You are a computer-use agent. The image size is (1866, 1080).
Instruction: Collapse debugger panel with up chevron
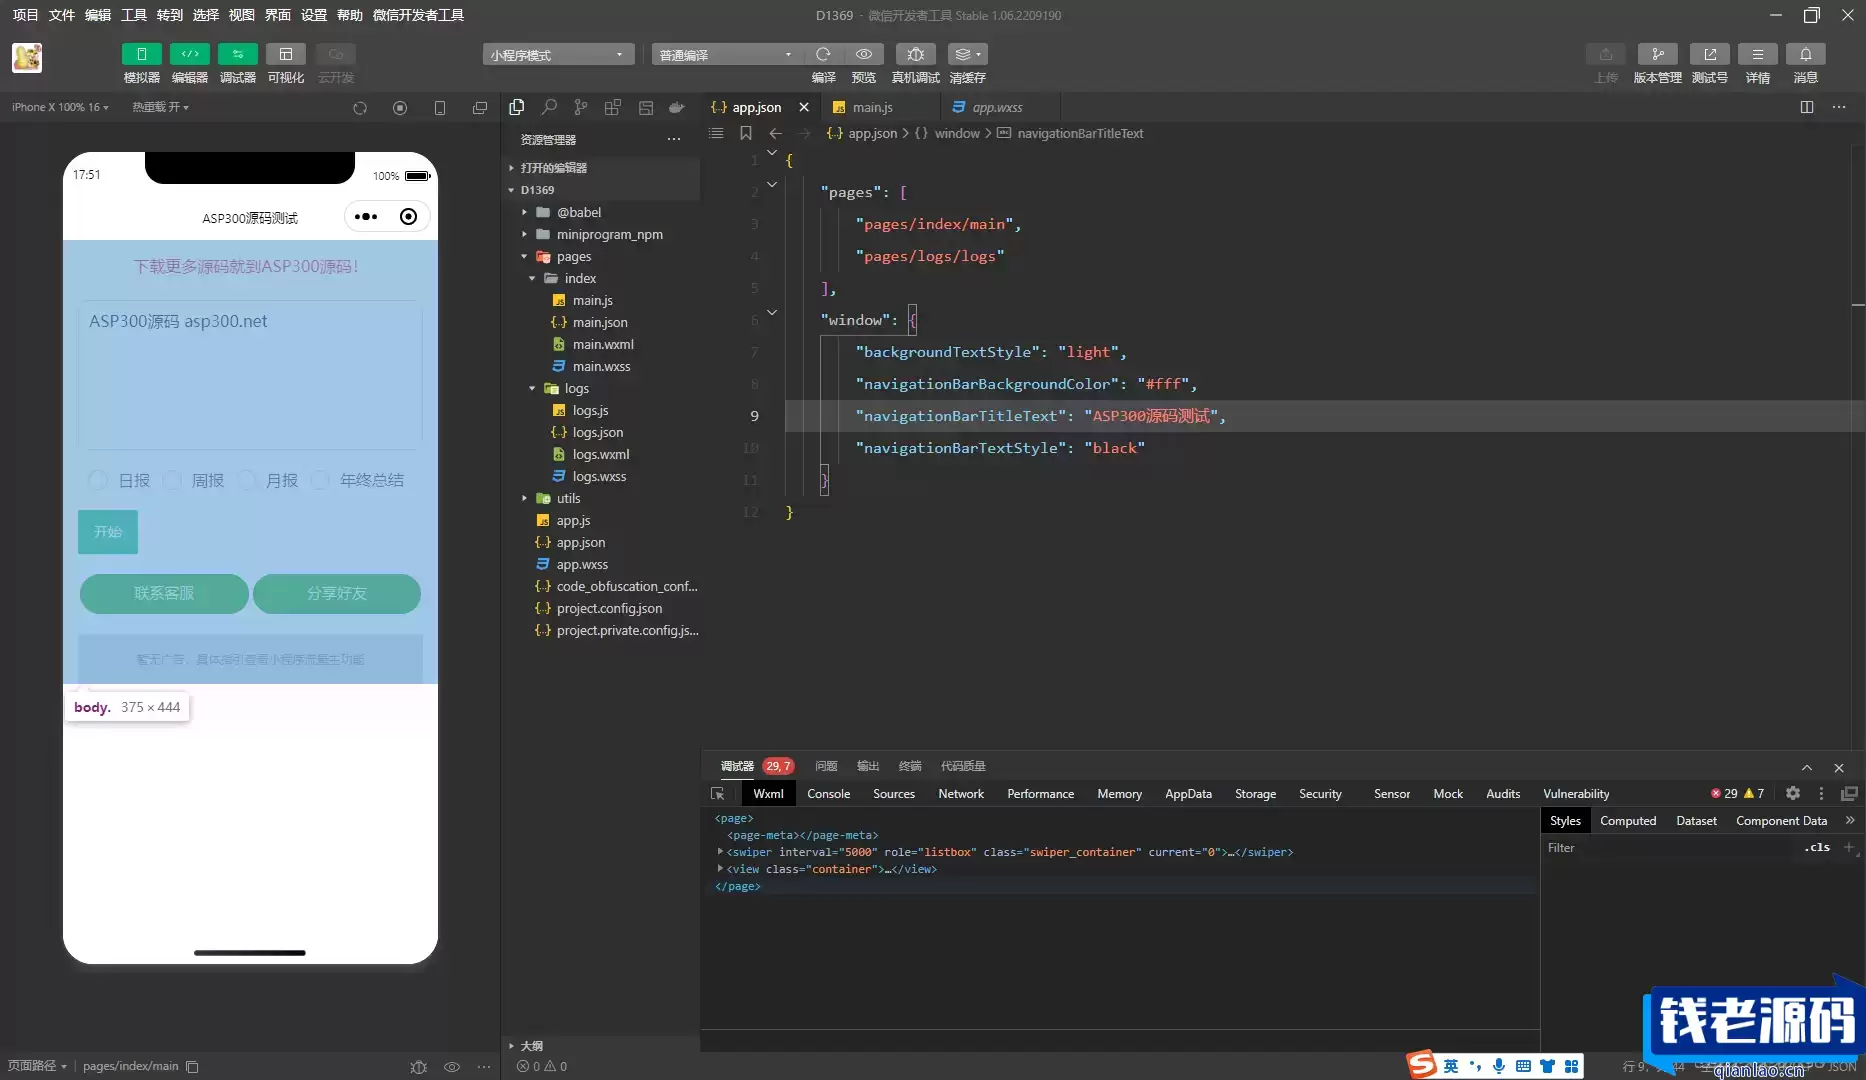(x=1807, y=767)
